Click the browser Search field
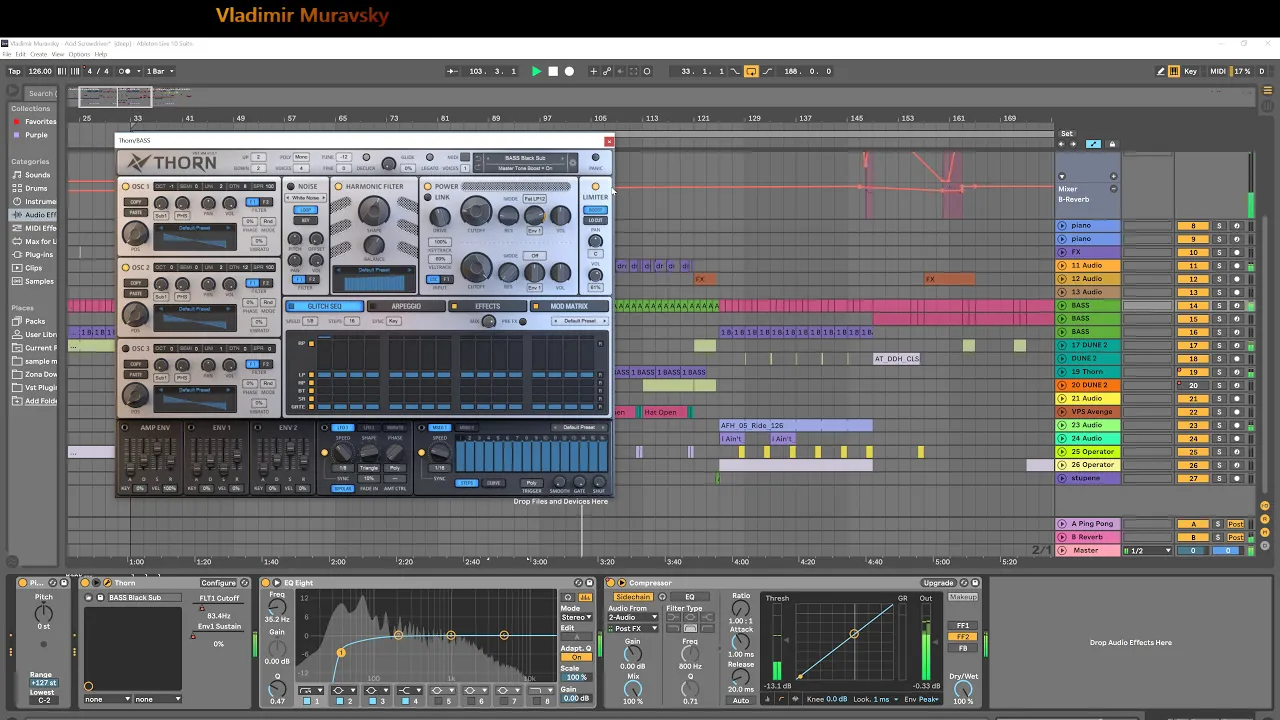 coord(40,93)
